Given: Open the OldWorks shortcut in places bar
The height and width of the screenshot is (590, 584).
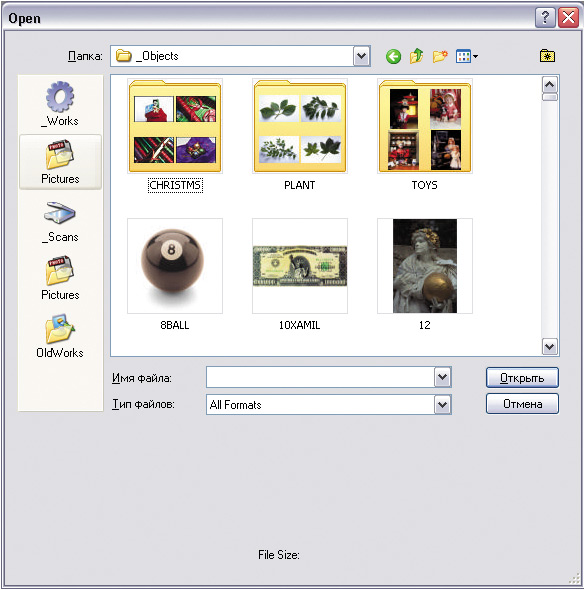Looking at the screenshot, I should click(60, 336).
